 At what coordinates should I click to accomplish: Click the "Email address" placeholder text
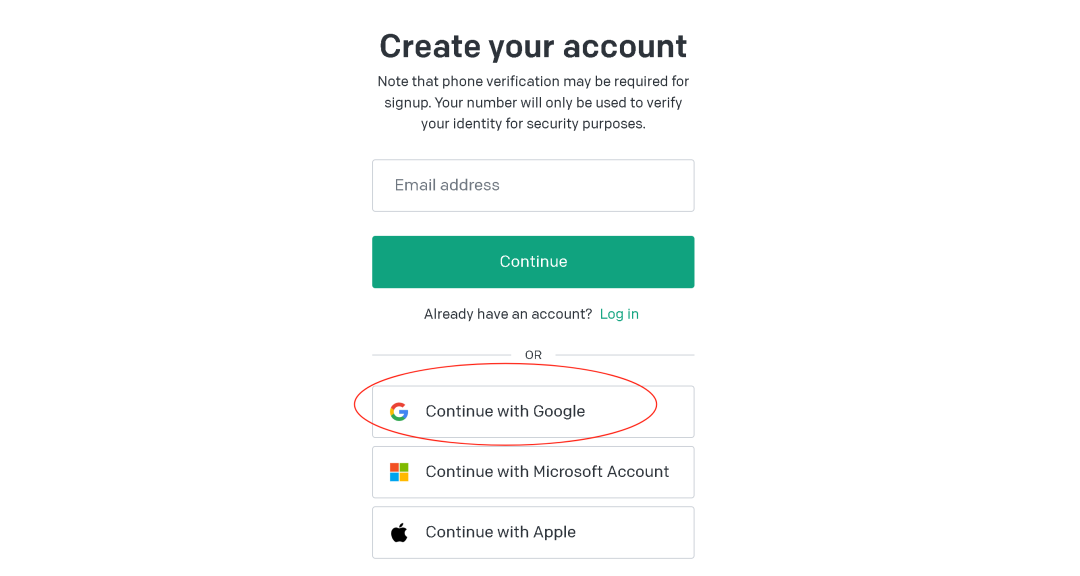447,185
